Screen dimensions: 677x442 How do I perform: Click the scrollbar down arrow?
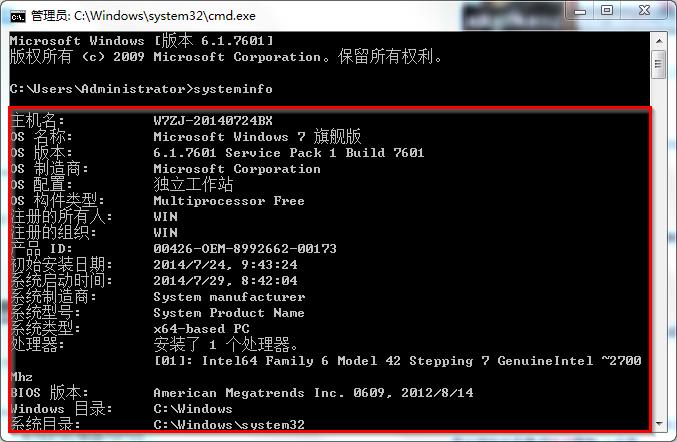click(658, 423)
